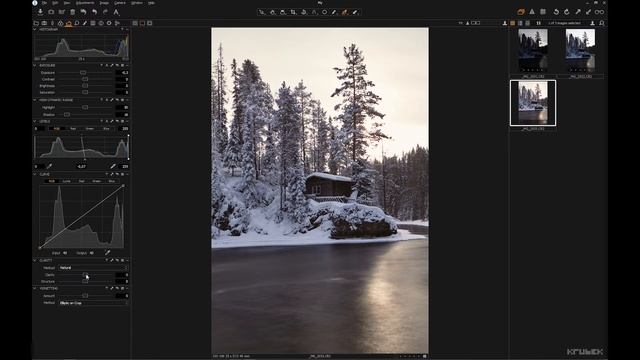This screenshot has height=360, width=640.
Task: Collapse the Curve panel
Action: pyautogui.click(x=35, y=174)
